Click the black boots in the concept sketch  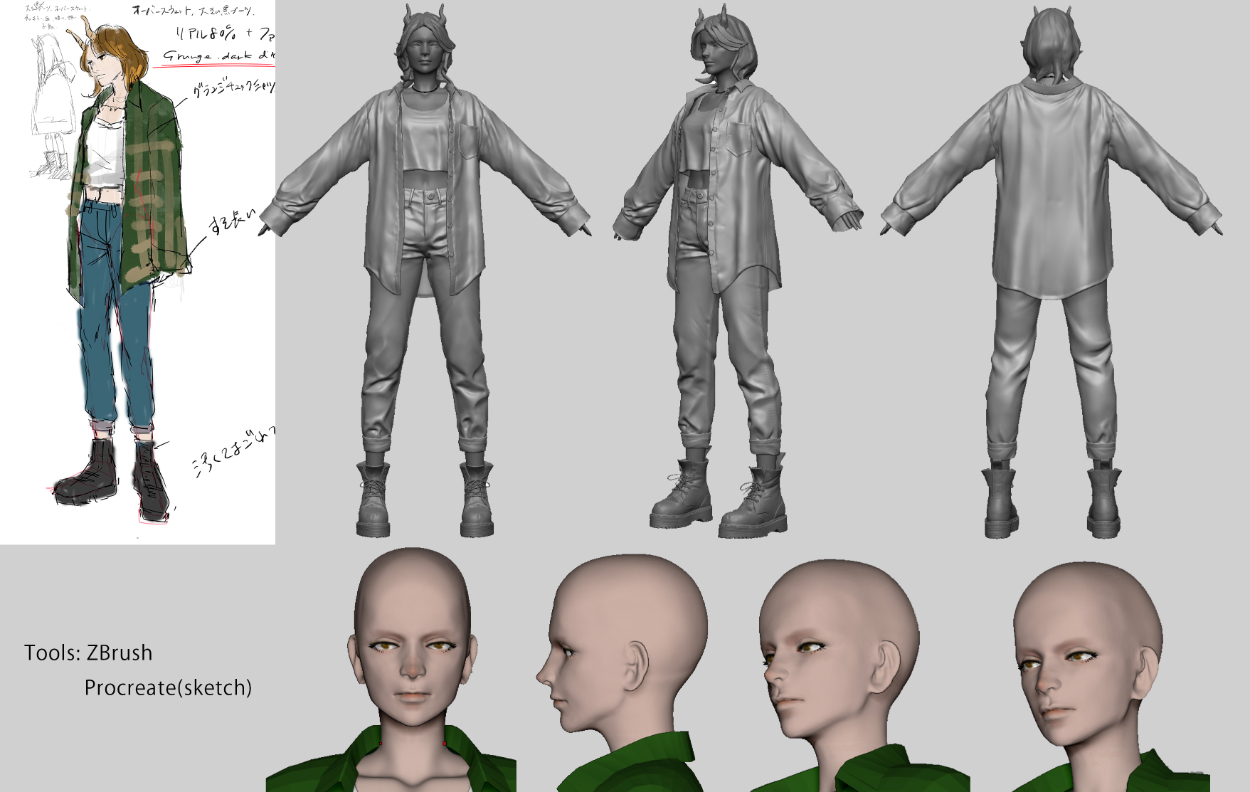click(x=110, y=475)
